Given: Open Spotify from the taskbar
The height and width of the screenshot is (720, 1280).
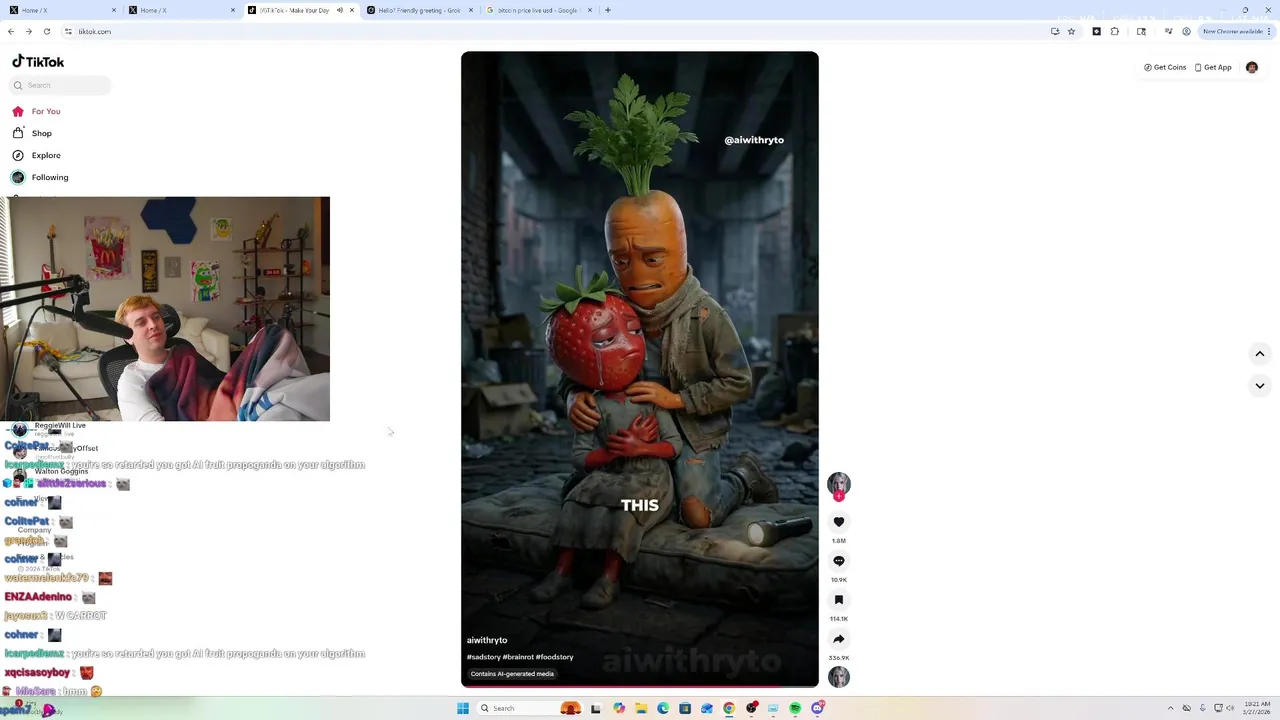Looking at the screenshot, I should click(795, 708).
